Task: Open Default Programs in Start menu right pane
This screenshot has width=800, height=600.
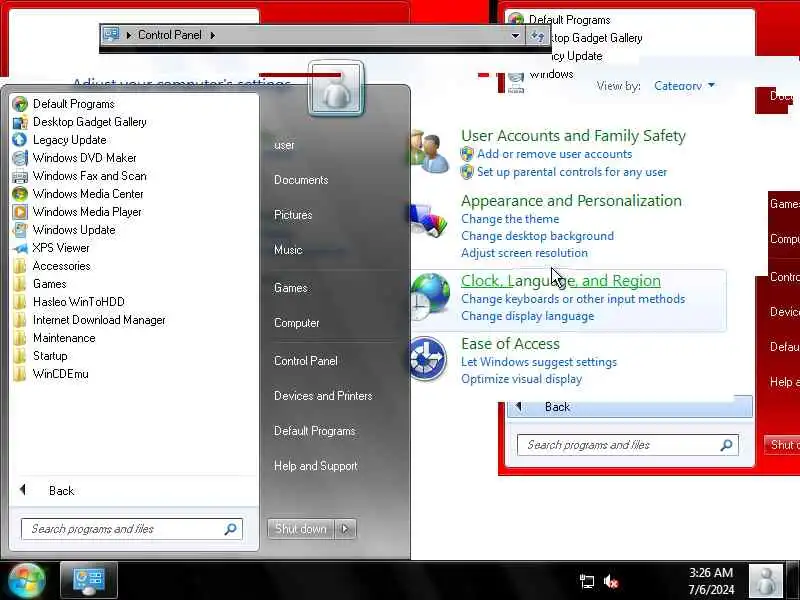Action: pyautogui.click(x=314, y=431)
